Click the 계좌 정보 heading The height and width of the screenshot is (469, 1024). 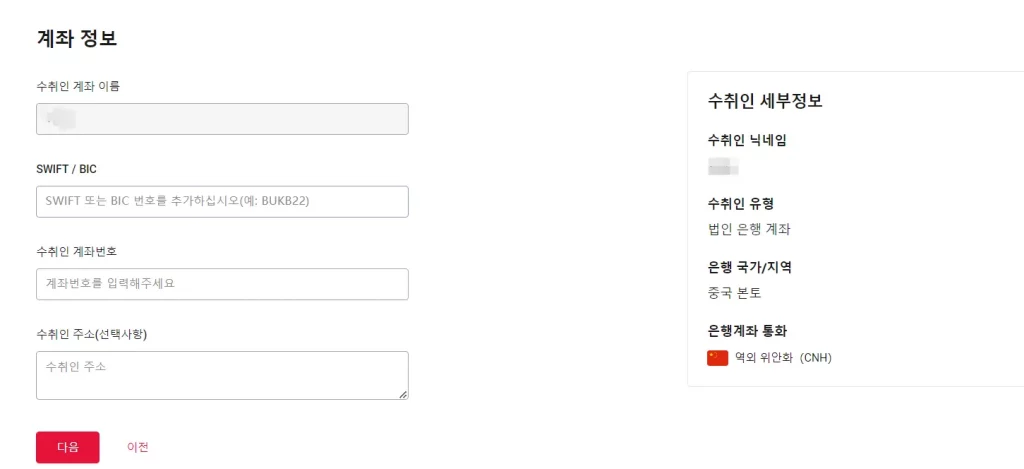pos(77,38)
